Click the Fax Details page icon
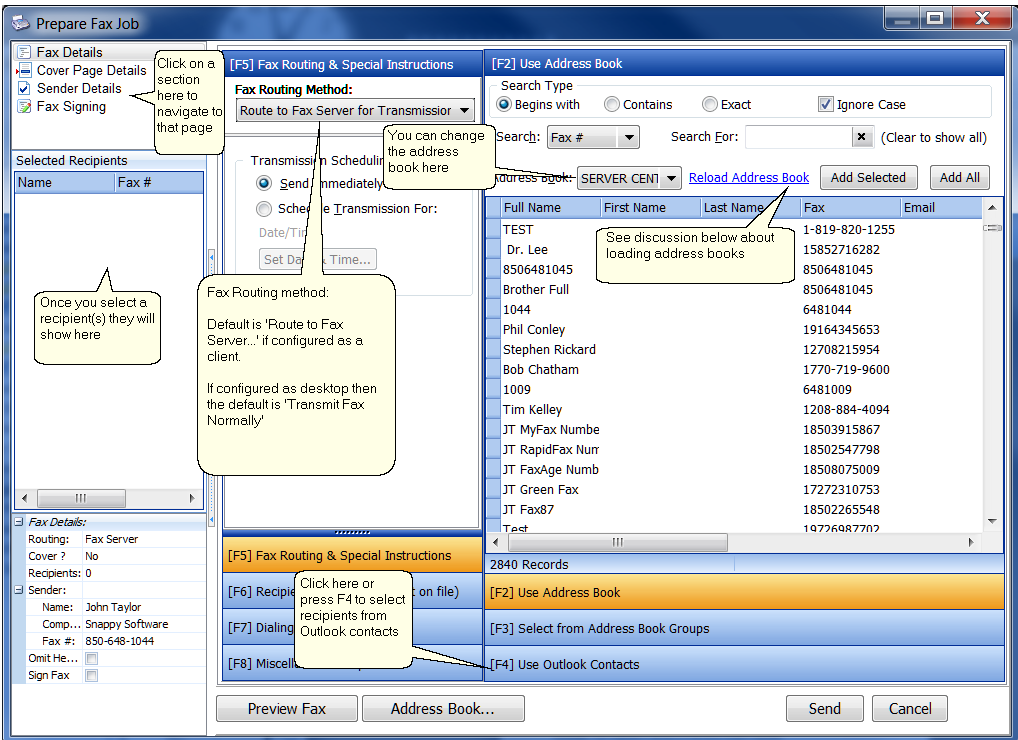 (24, 52)
